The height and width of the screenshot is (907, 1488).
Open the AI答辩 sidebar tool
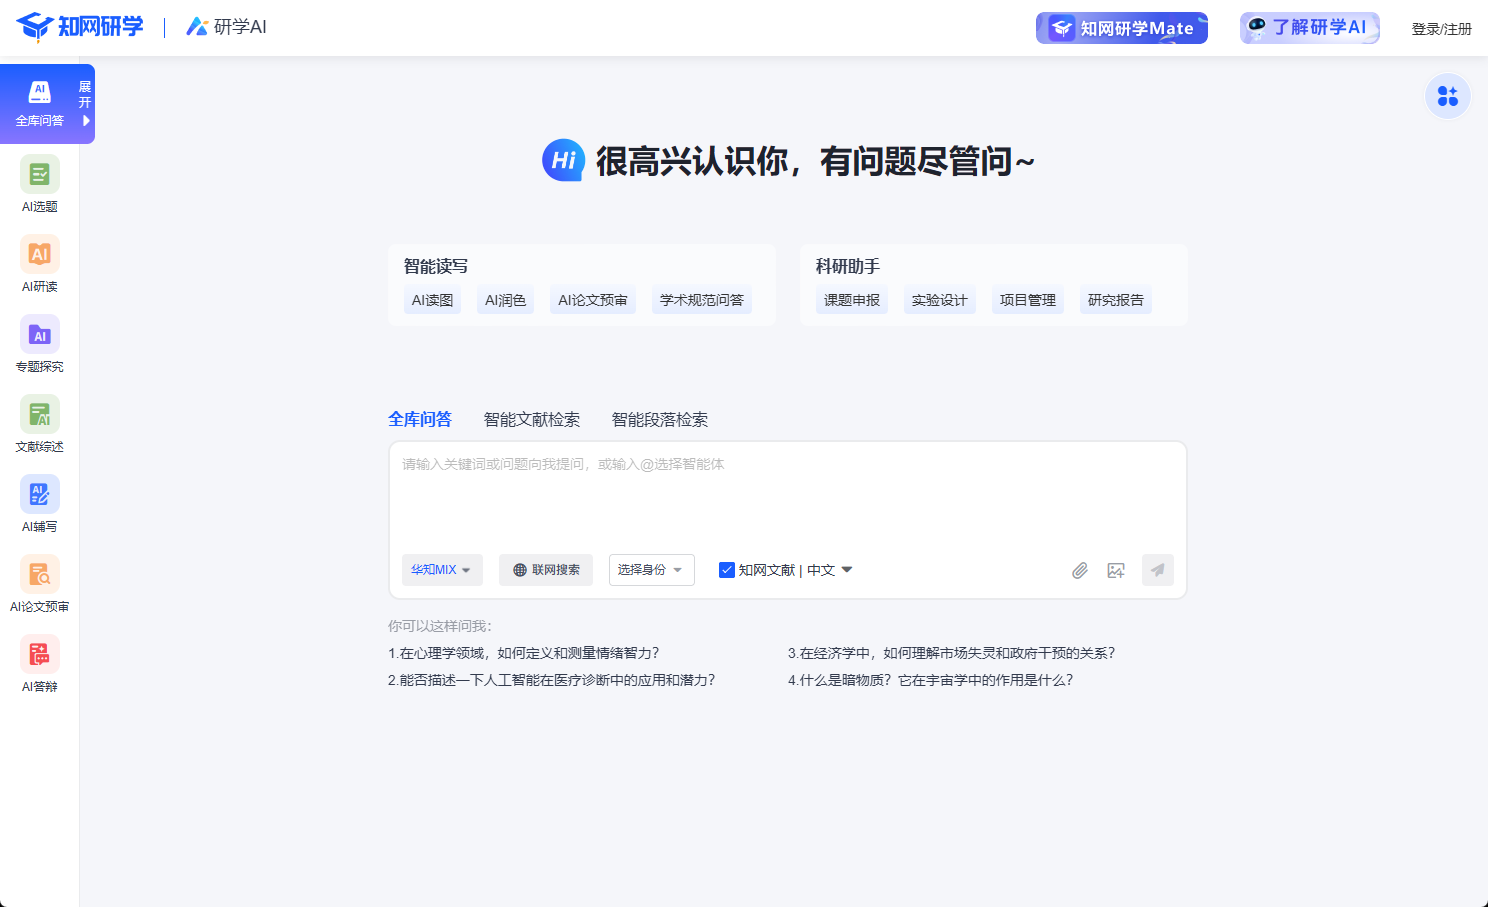[40, 664]
